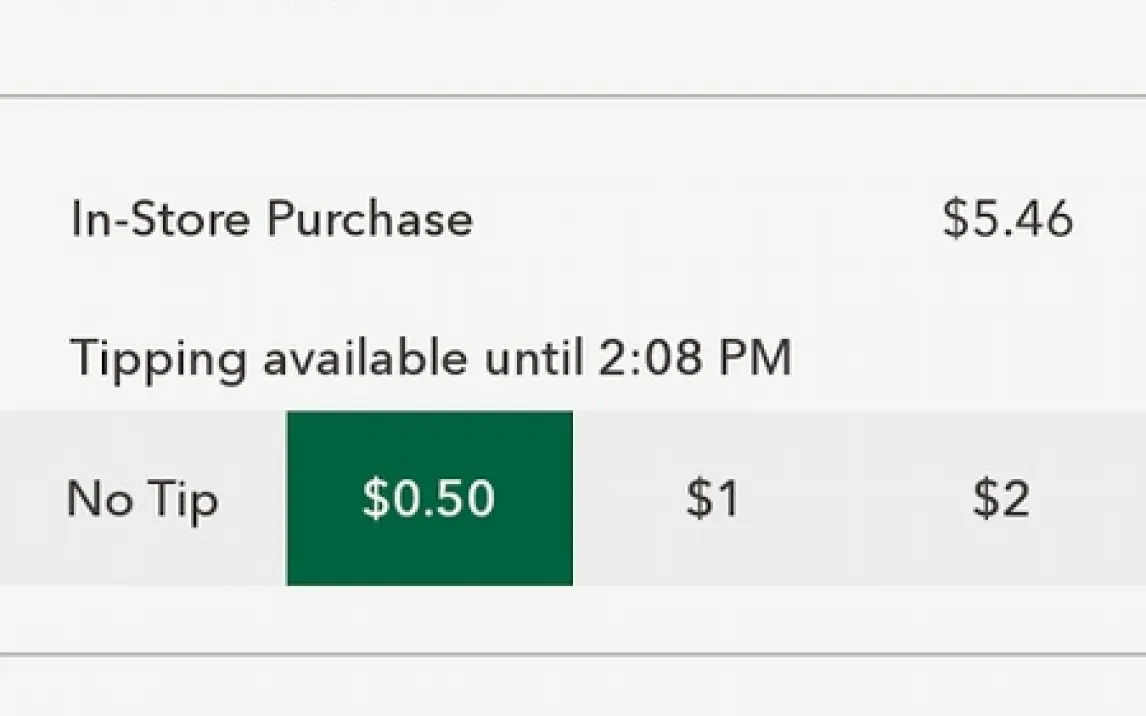Click the $5.46 purchase total
1146x716 pixels.
[x=1008, y=219]
